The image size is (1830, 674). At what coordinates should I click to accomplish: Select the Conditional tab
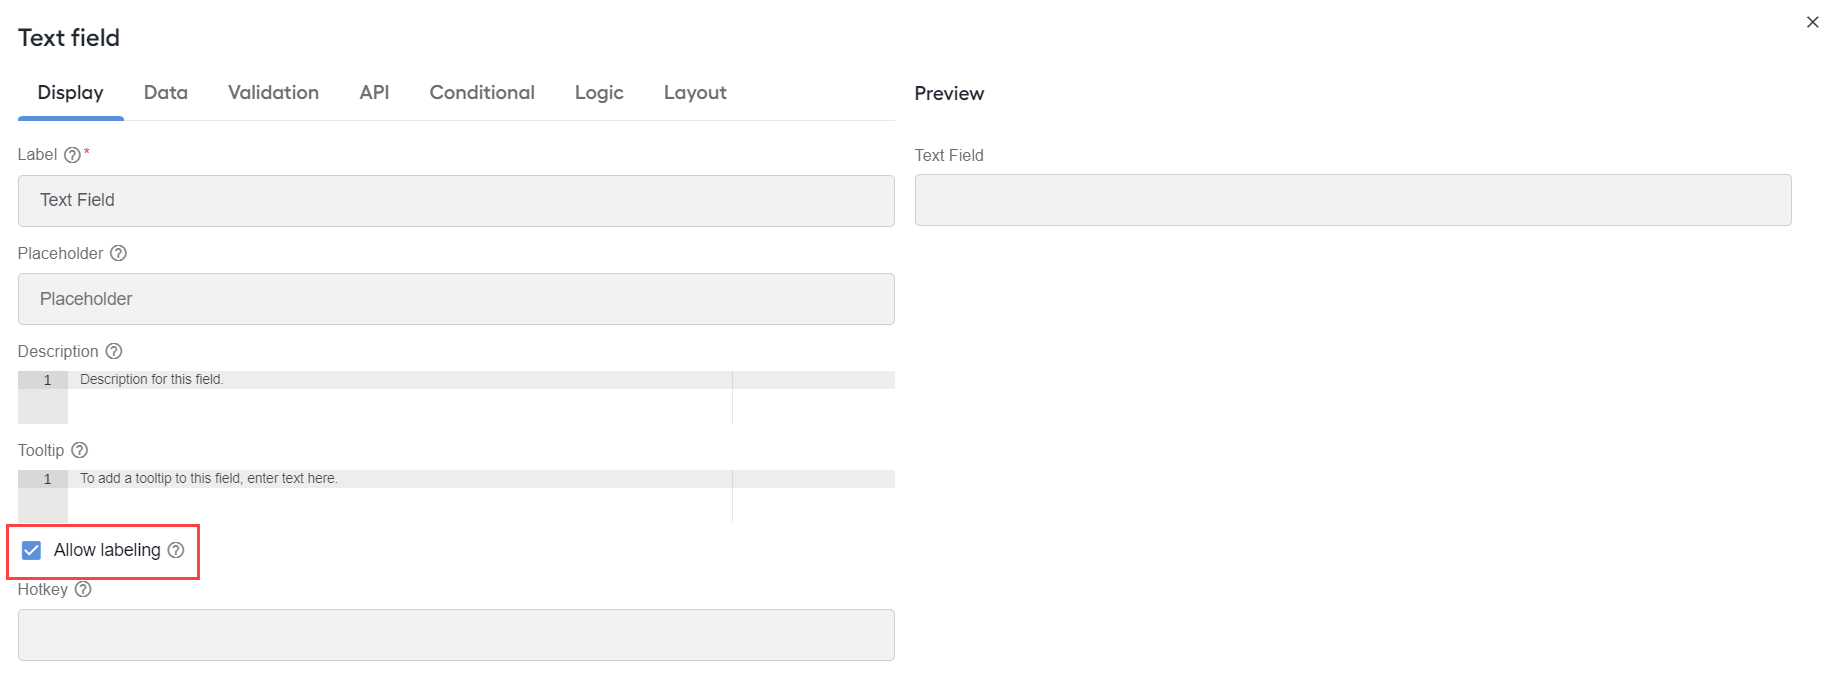482,93
